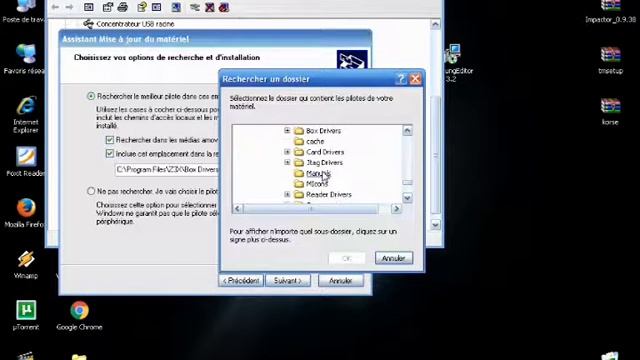Click the console tree view toolbar icon
Image resolution: width=640 pixels, height=360 pixels.
[x=89, y=7]
